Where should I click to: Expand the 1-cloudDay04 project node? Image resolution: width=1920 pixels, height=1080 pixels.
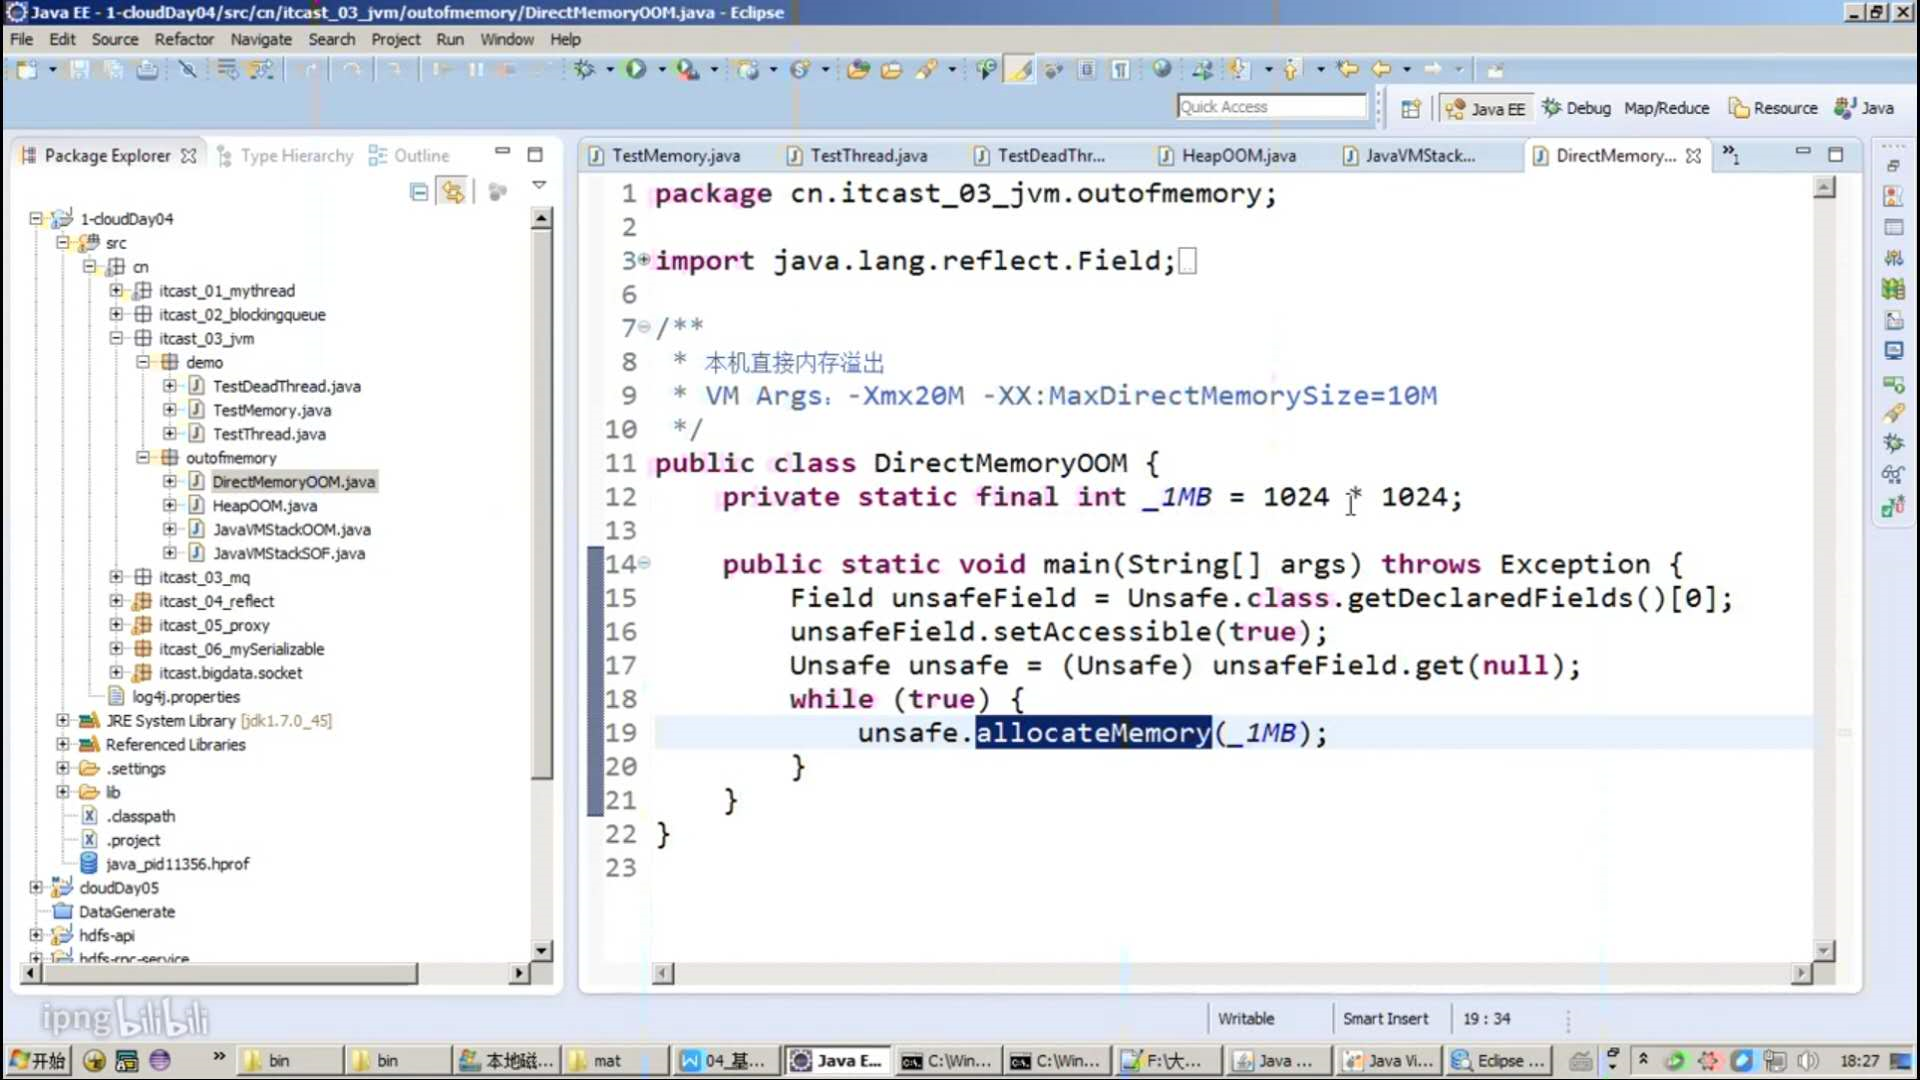coord(36,219)
